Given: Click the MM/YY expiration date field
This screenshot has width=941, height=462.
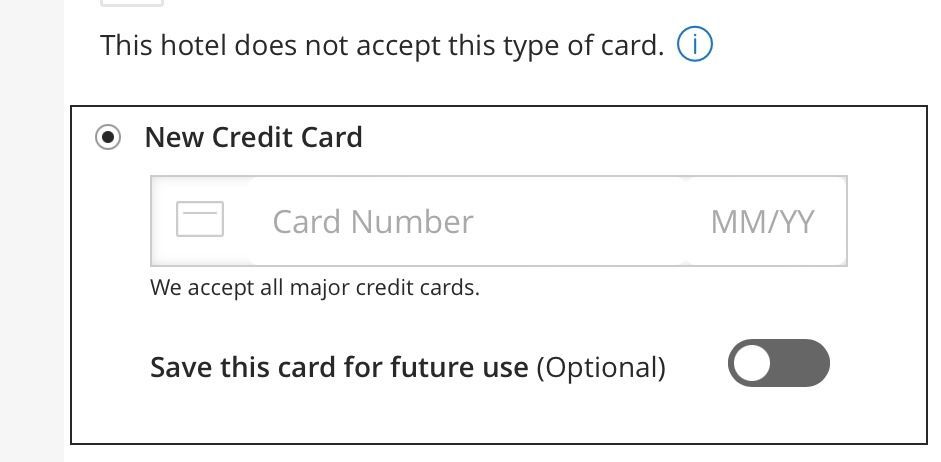Looking at the screenshot, I should [762, 222].
